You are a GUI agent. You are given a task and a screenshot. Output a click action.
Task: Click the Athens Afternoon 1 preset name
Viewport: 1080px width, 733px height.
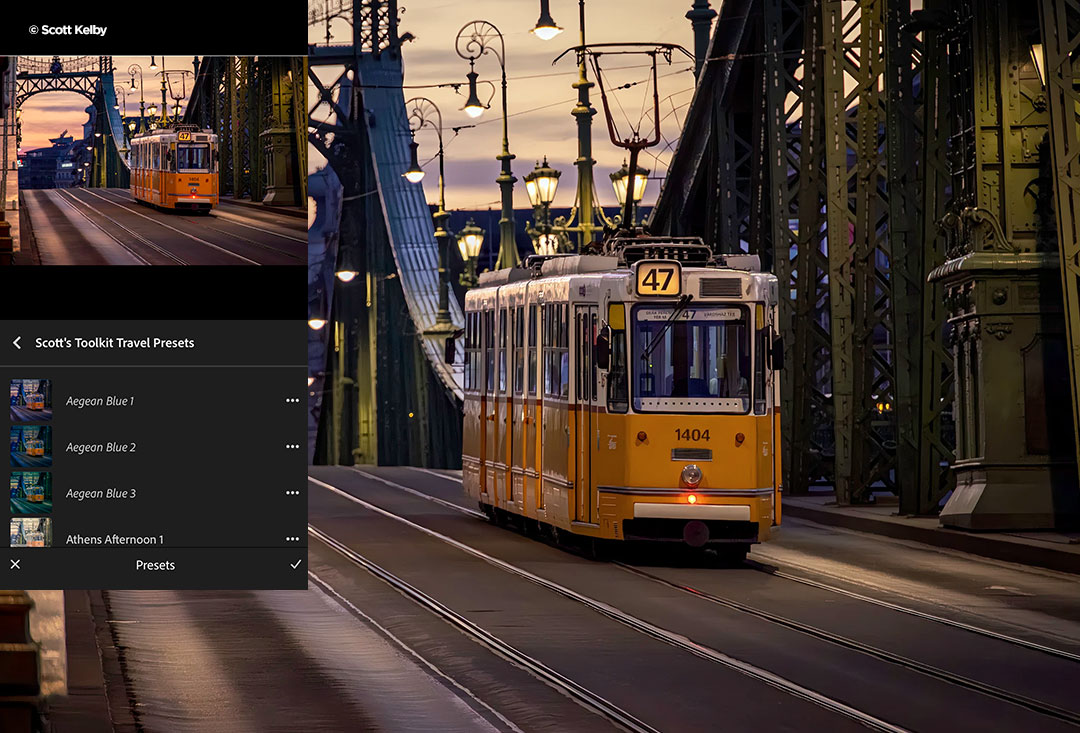click(115, 539)
